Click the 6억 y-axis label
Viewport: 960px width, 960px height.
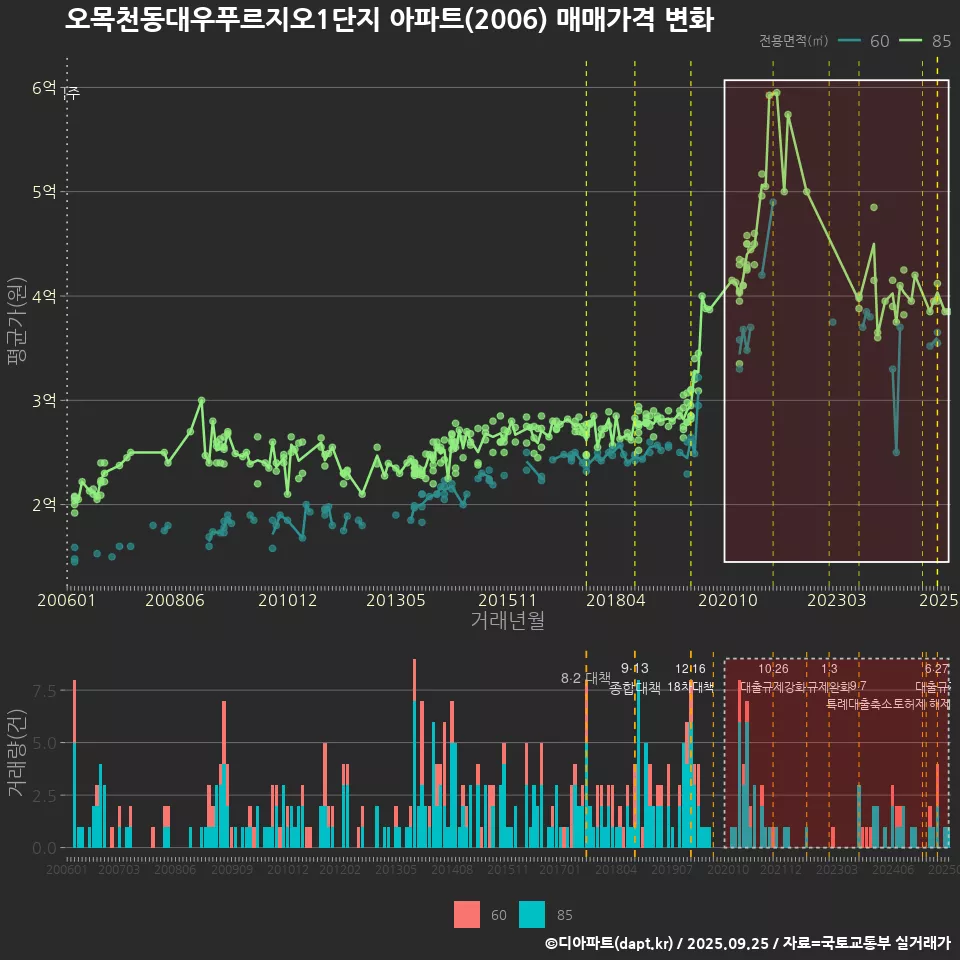tap(44, 88)
